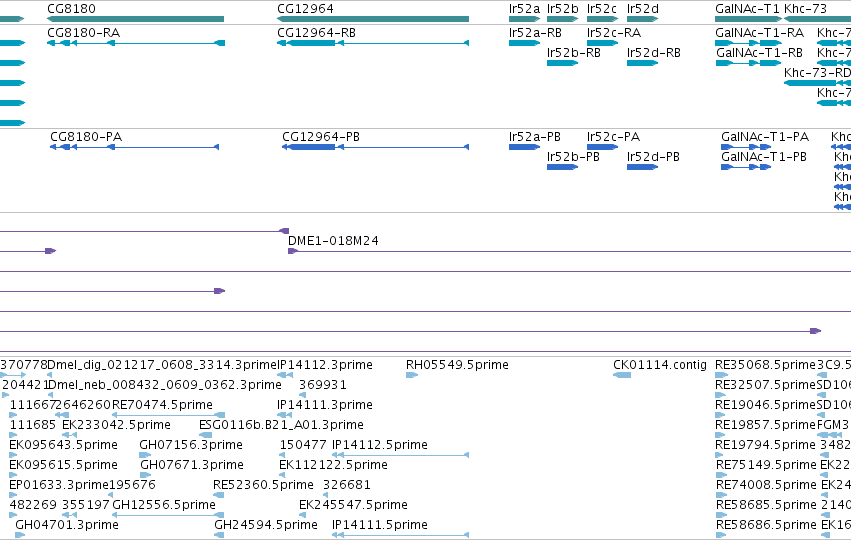The height and width of the screenshot is (540, 851).
Task: Select the GalNAc-T1-PA protein label
Action: pos(765,137)
